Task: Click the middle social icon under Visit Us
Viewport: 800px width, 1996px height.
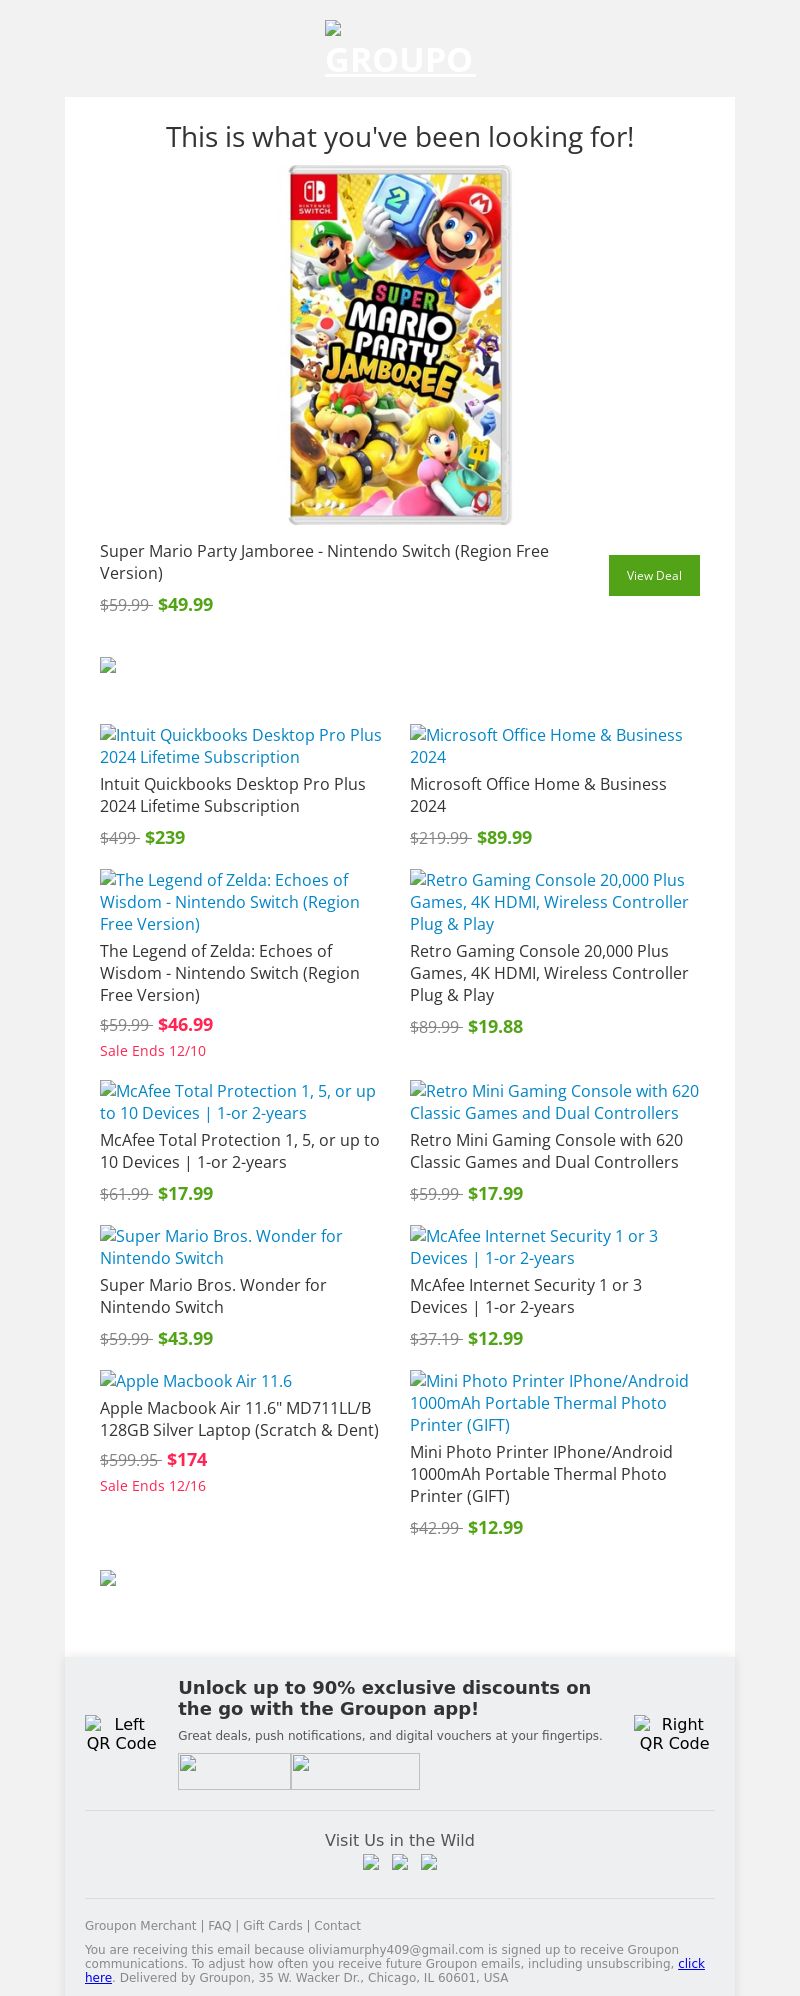Action: pyautogui.click(x=400, y=1862)
